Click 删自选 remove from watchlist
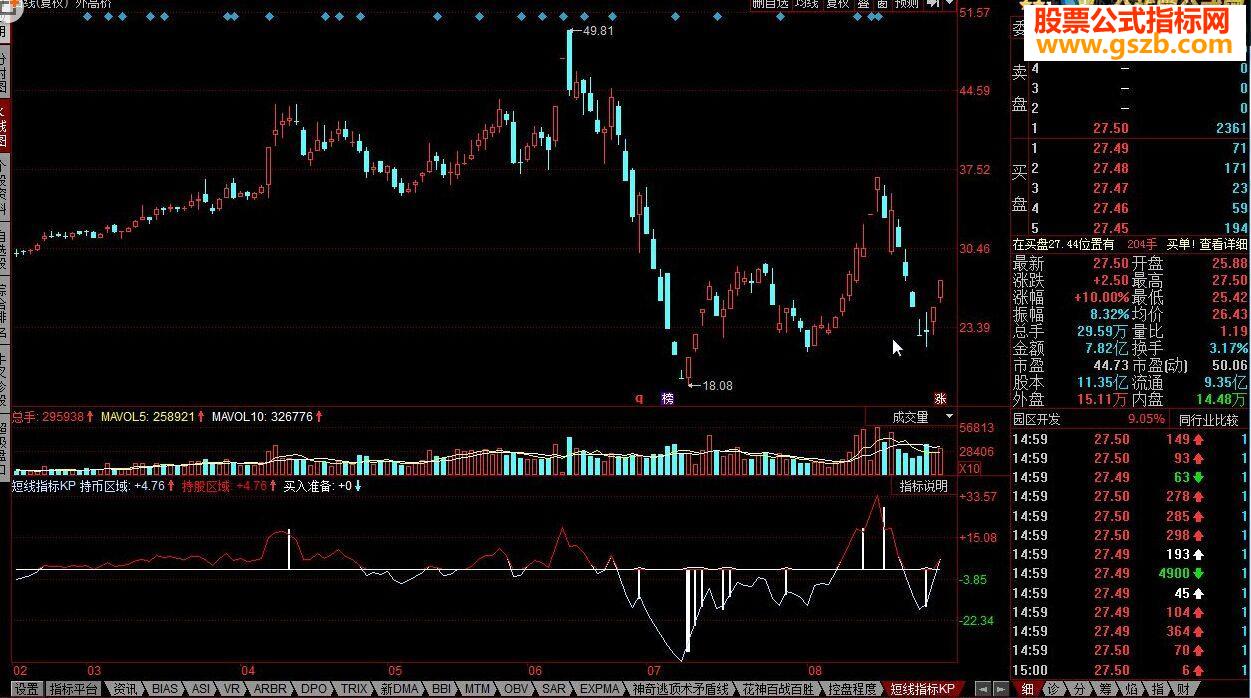Screen dimensions: 1251x698 [x=770, y=4]
